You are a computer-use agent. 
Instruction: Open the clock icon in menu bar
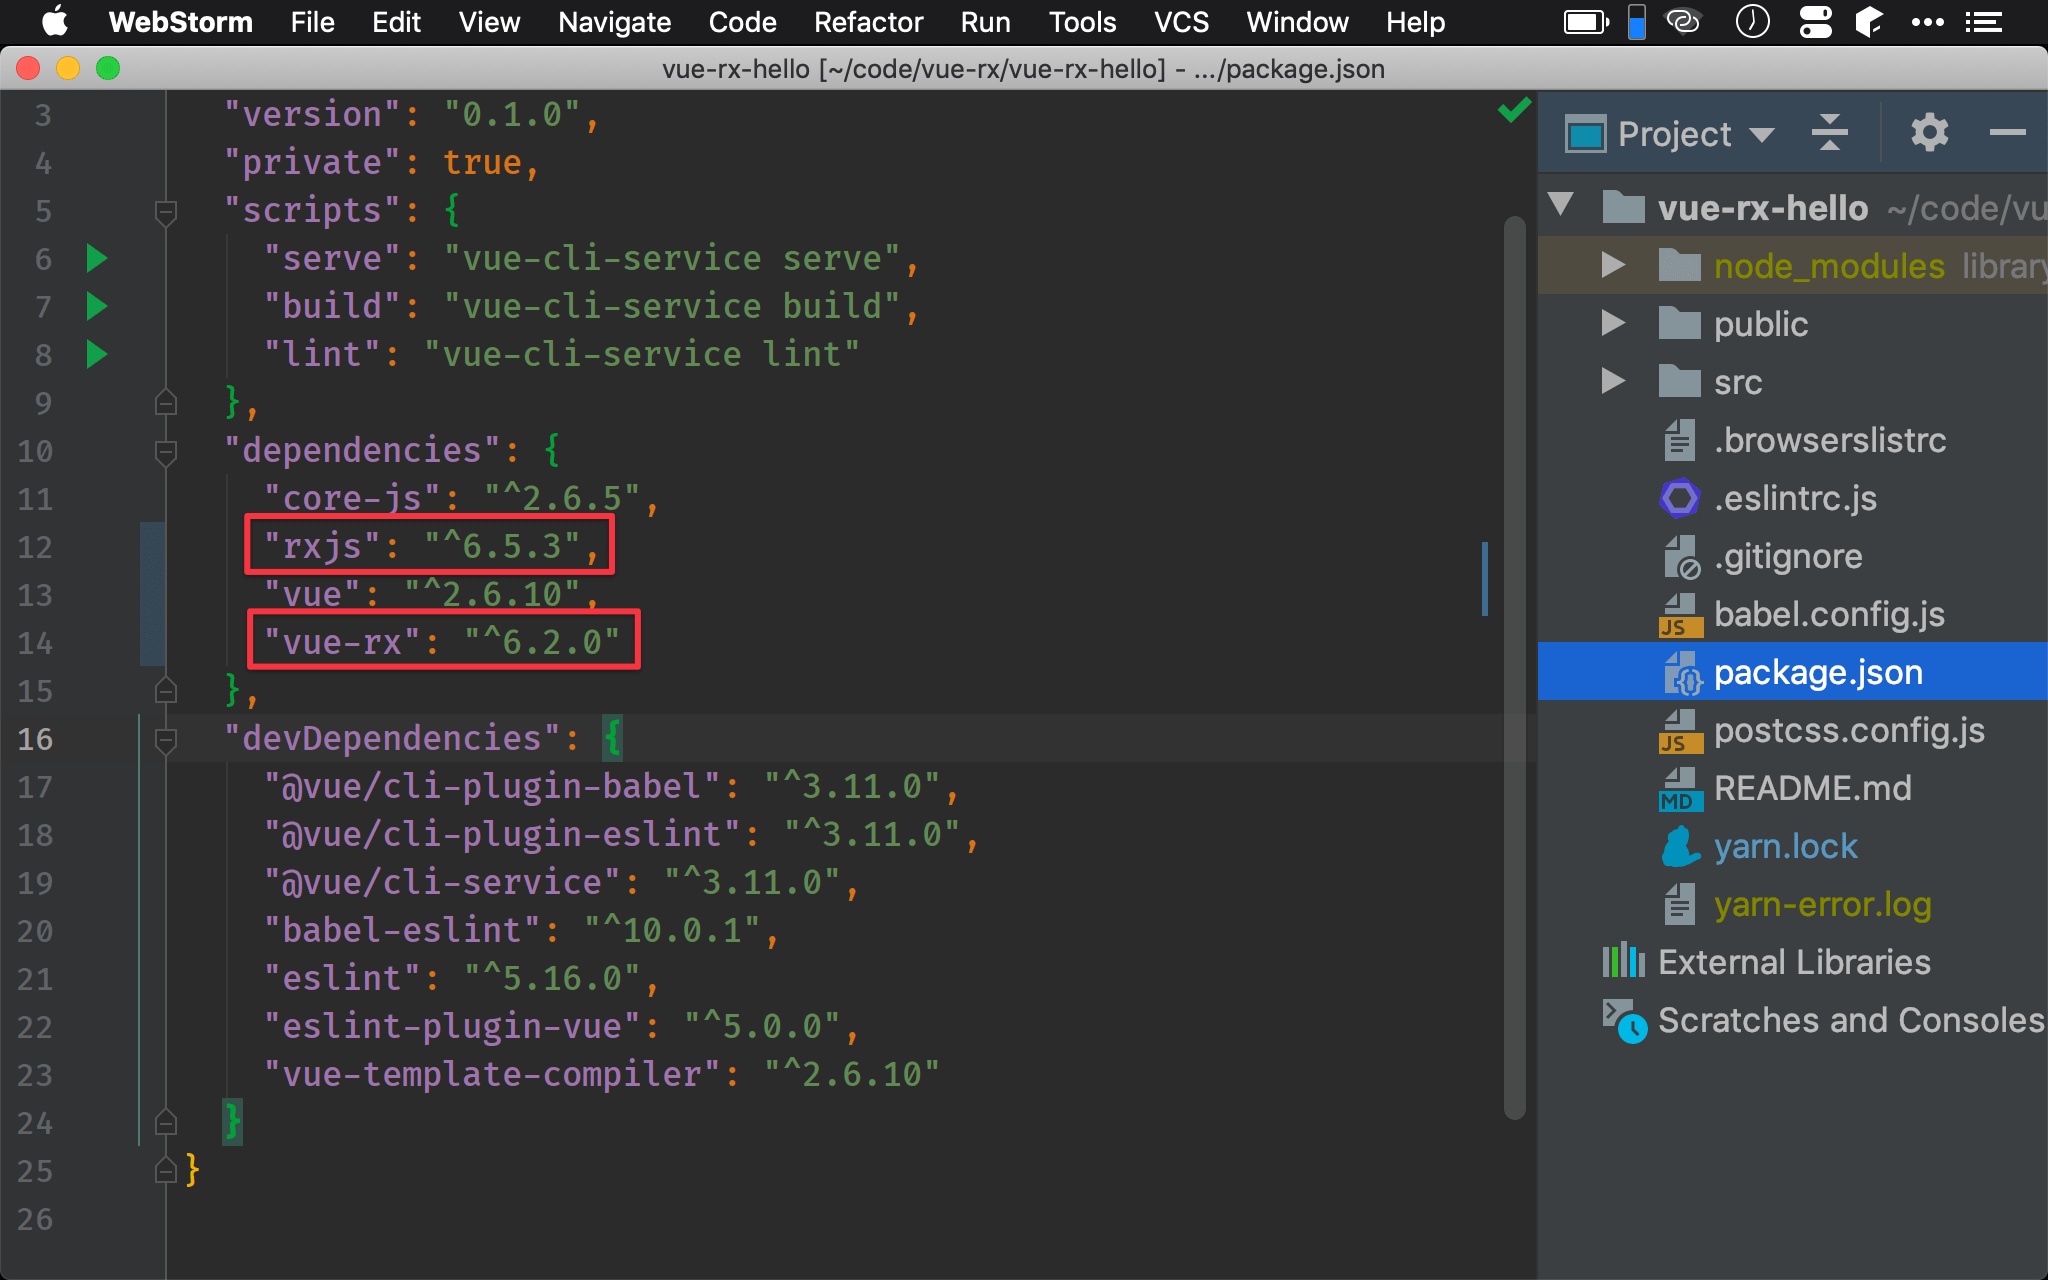1752,21
